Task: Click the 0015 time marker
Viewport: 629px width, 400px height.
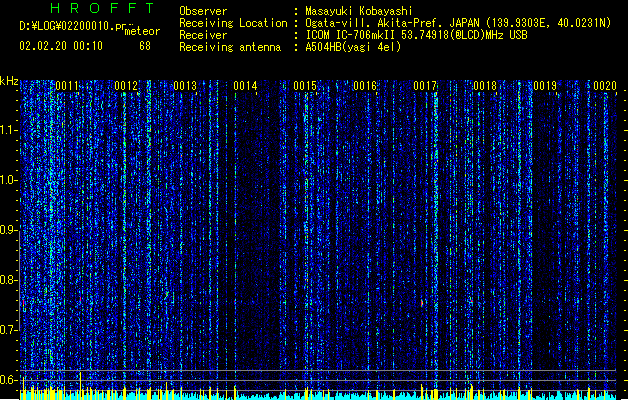Action: (305, 86)
